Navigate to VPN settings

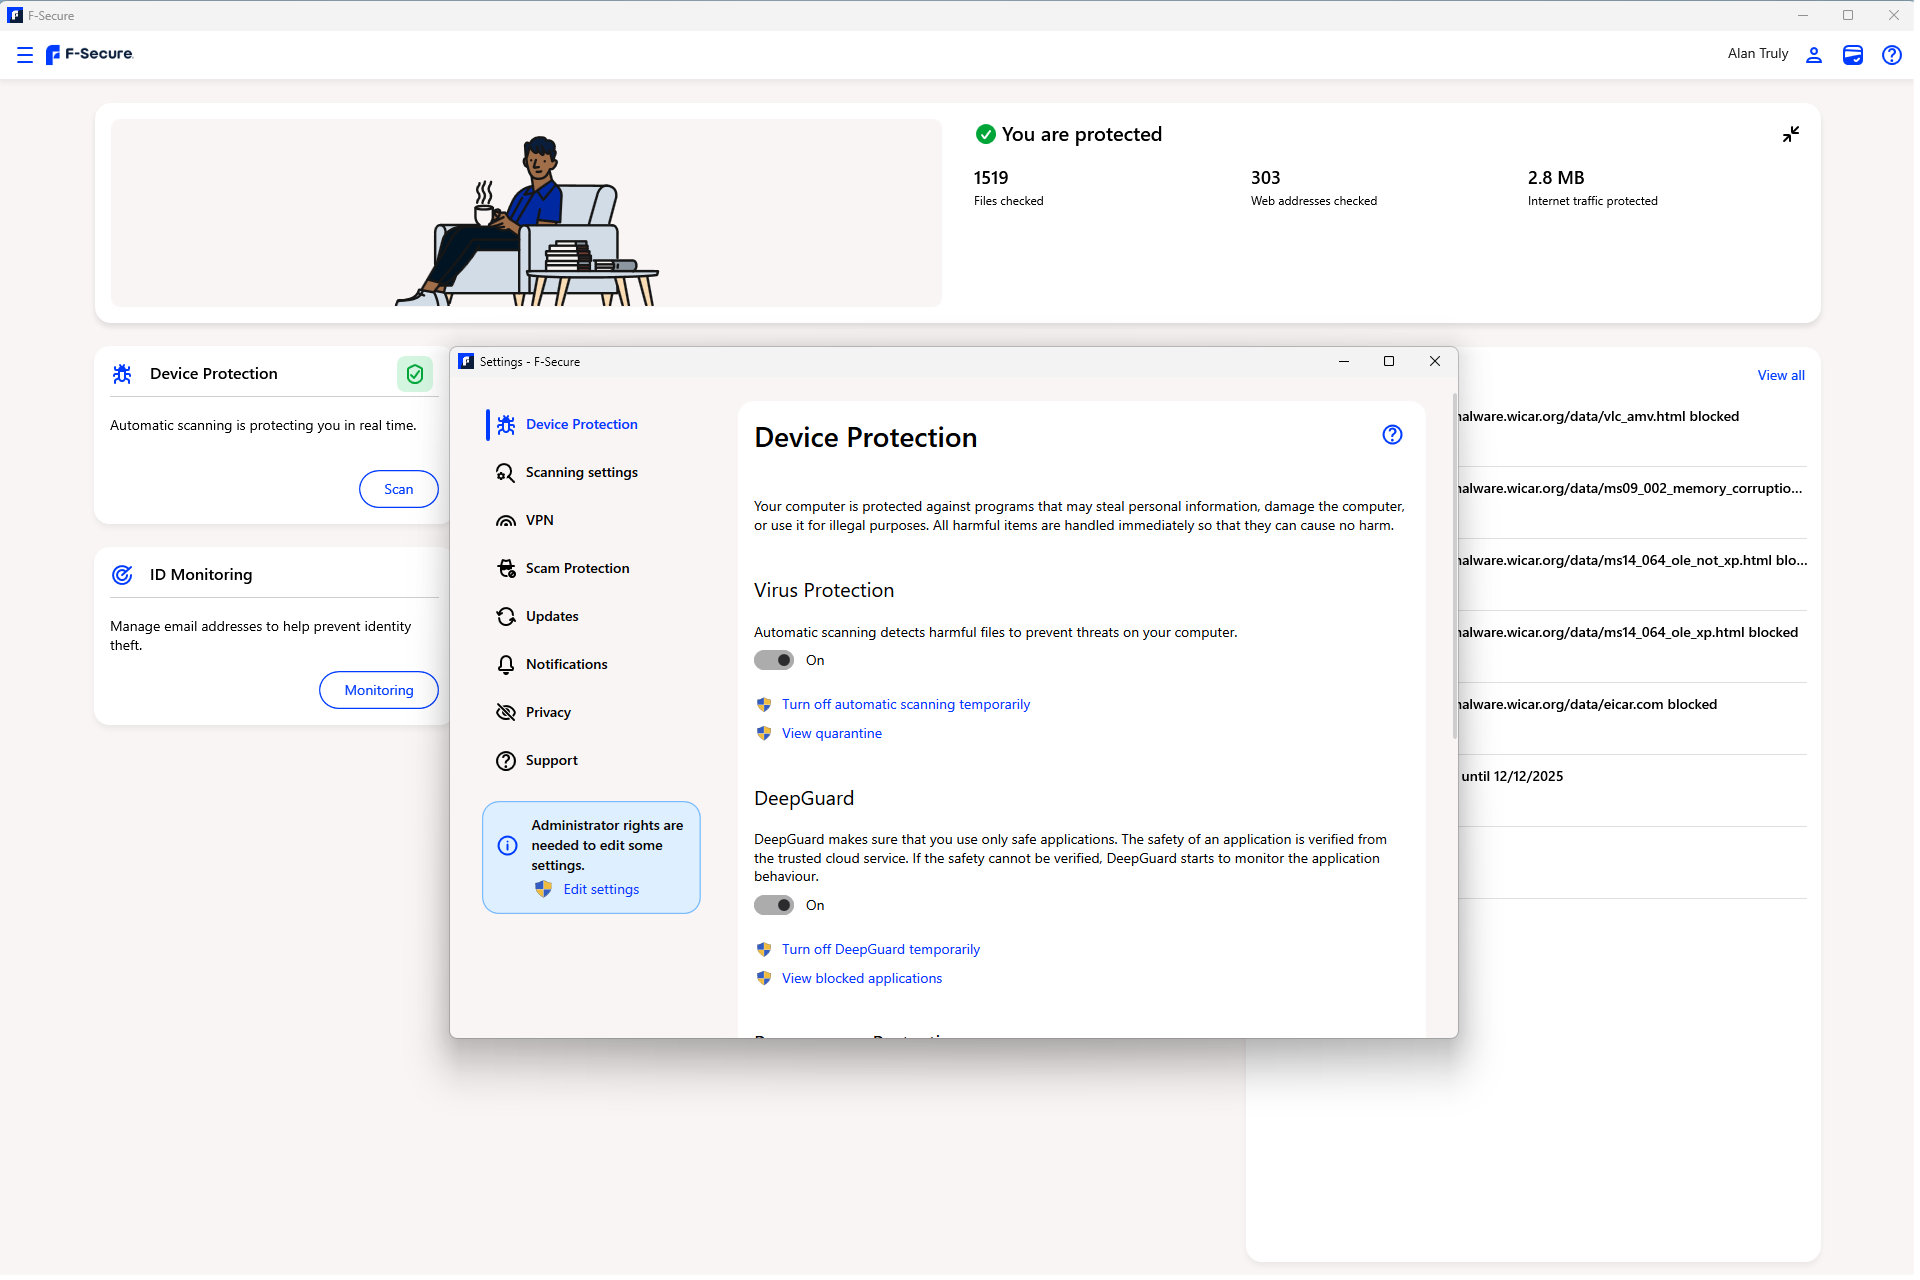tap(540, 520)
